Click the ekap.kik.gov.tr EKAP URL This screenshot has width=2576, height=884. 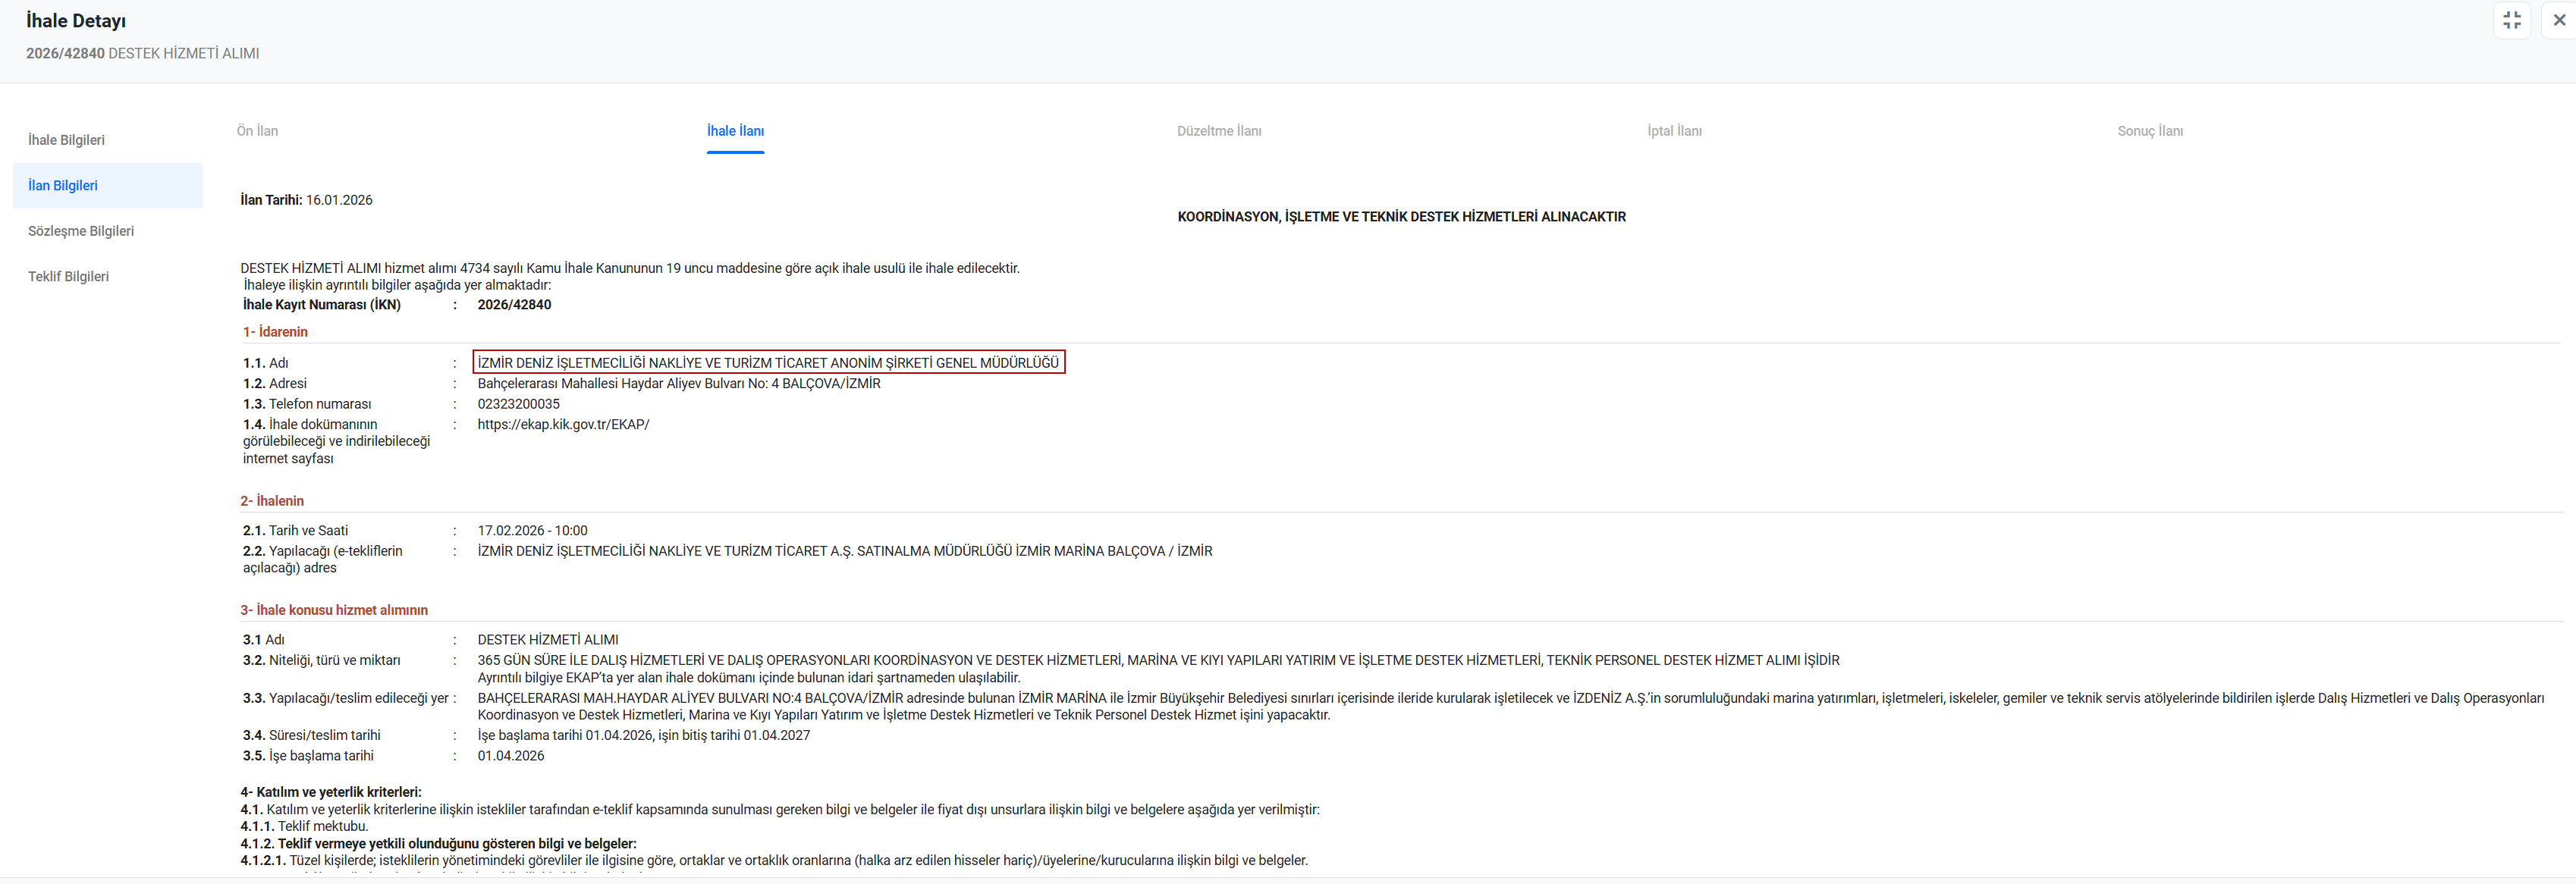[563, 424]
